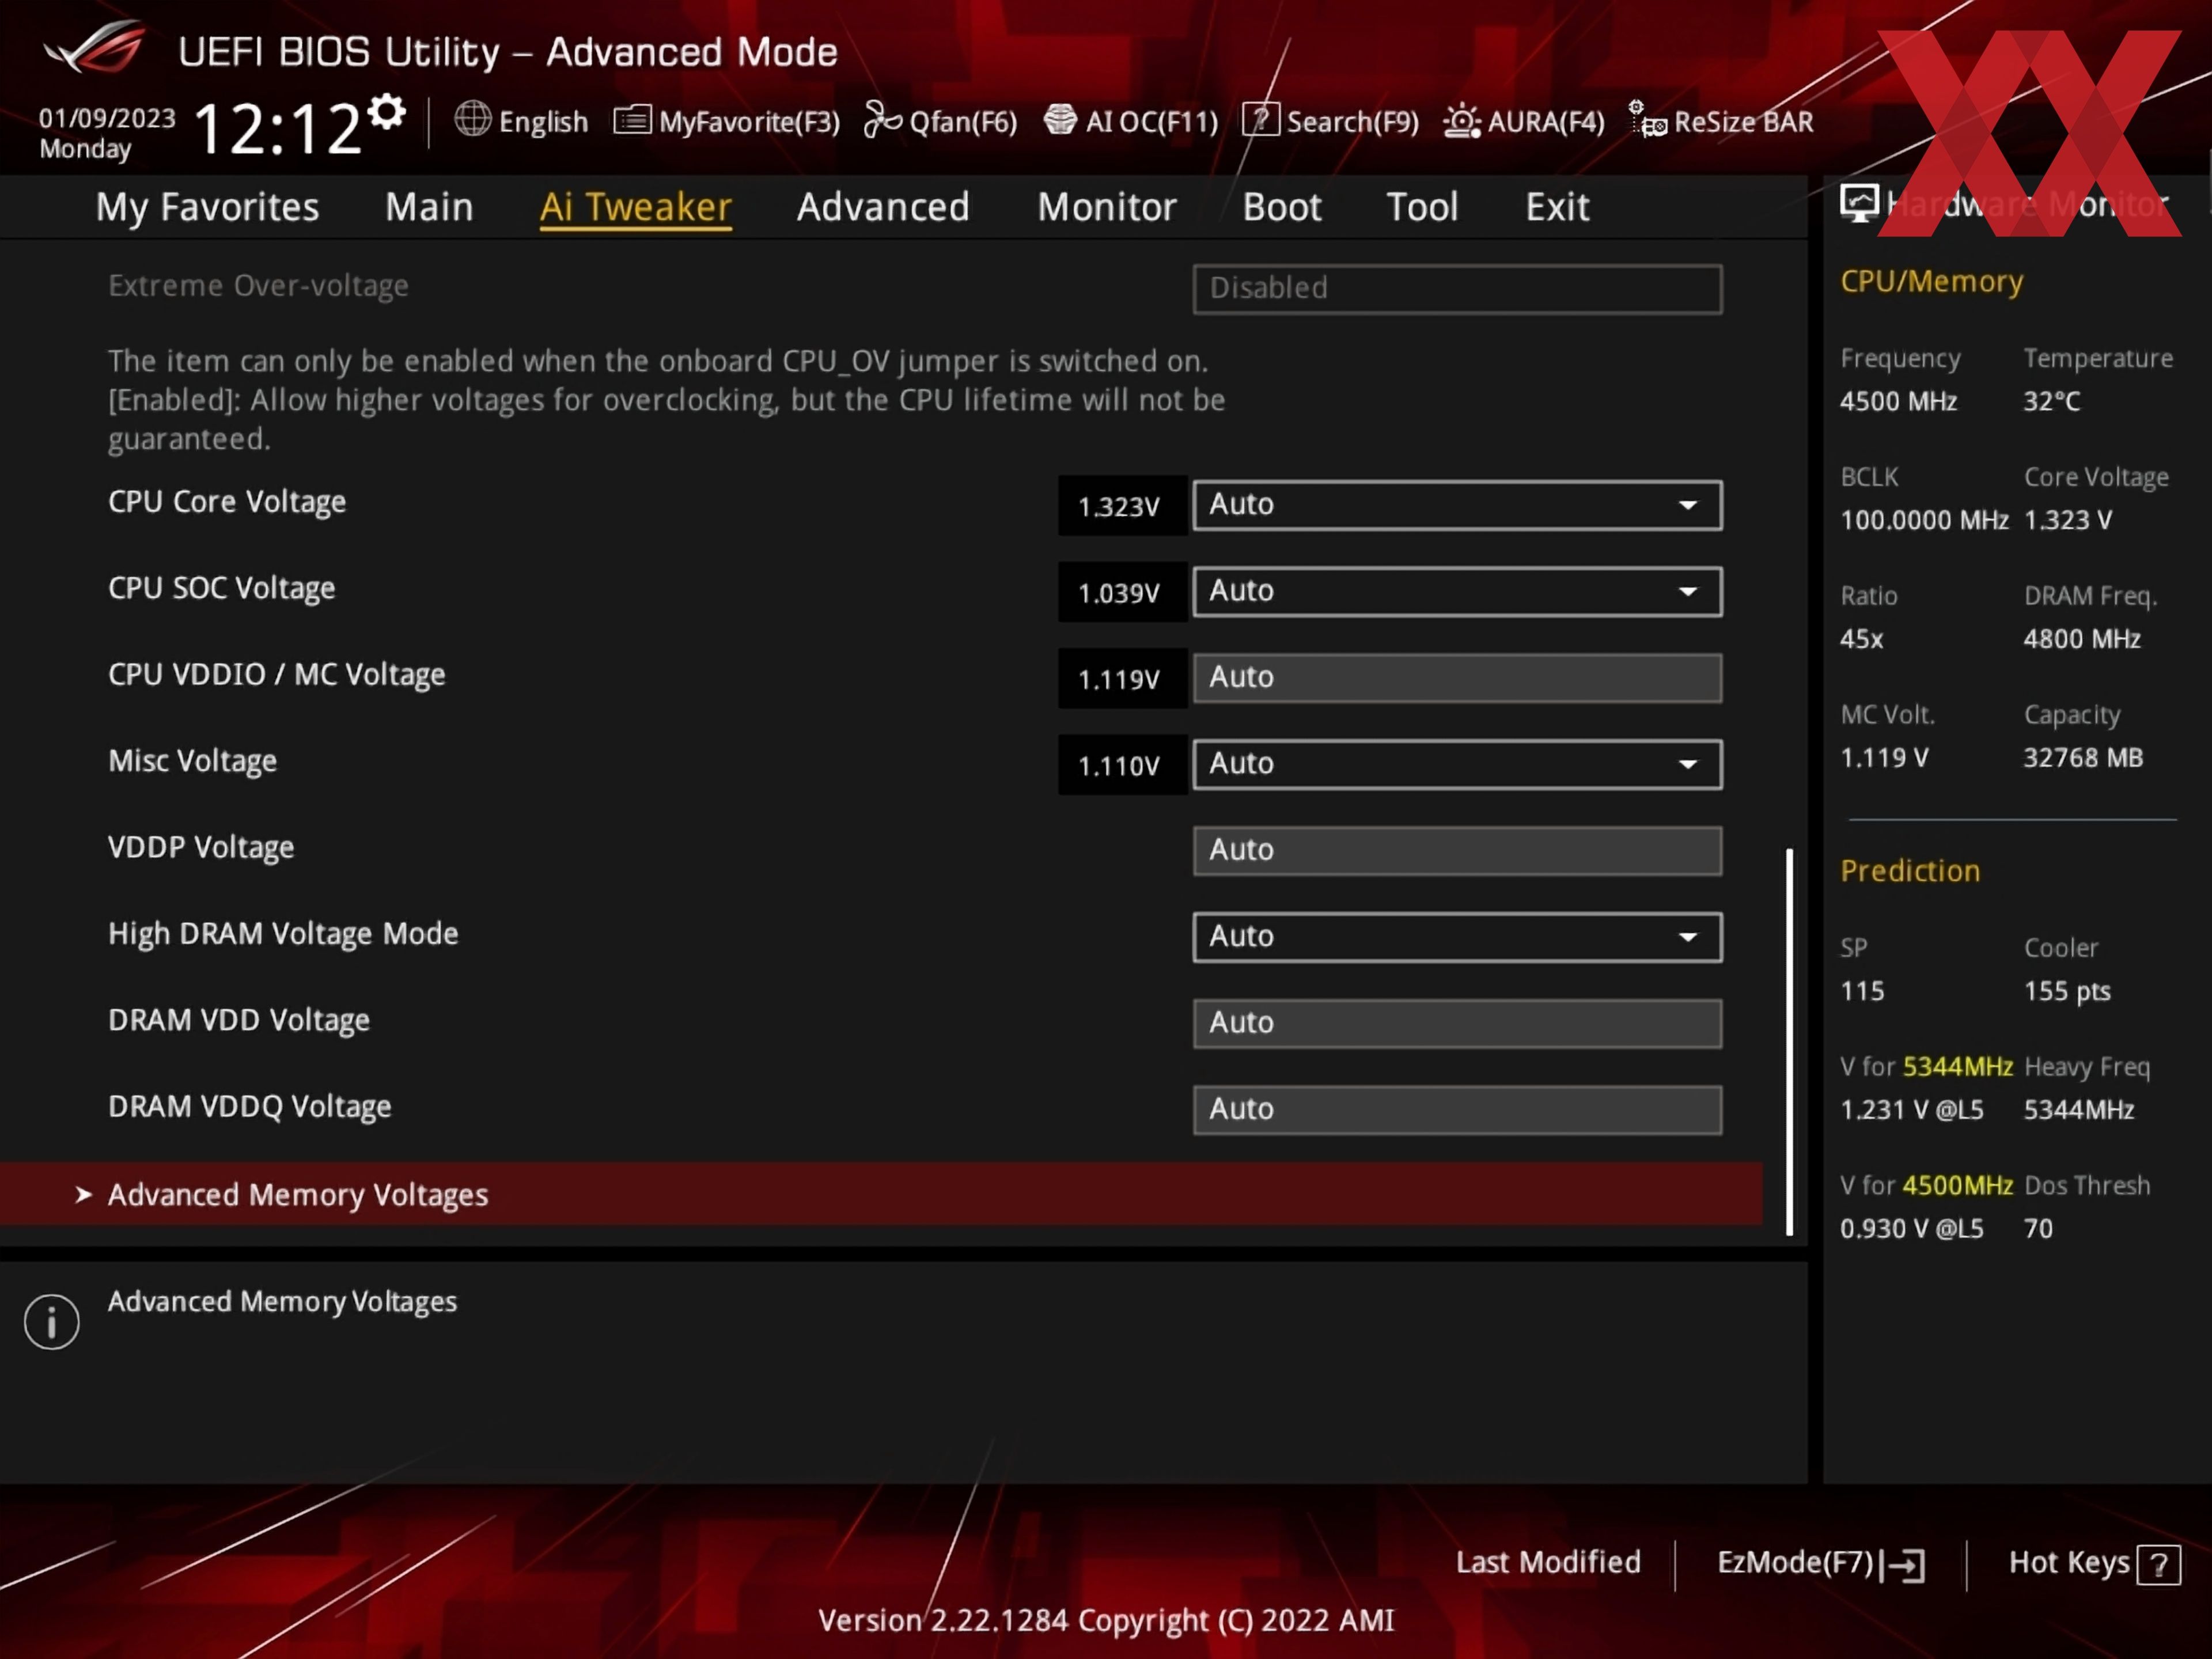Open Qfan(F6) fan control icon

click(882, 120)
